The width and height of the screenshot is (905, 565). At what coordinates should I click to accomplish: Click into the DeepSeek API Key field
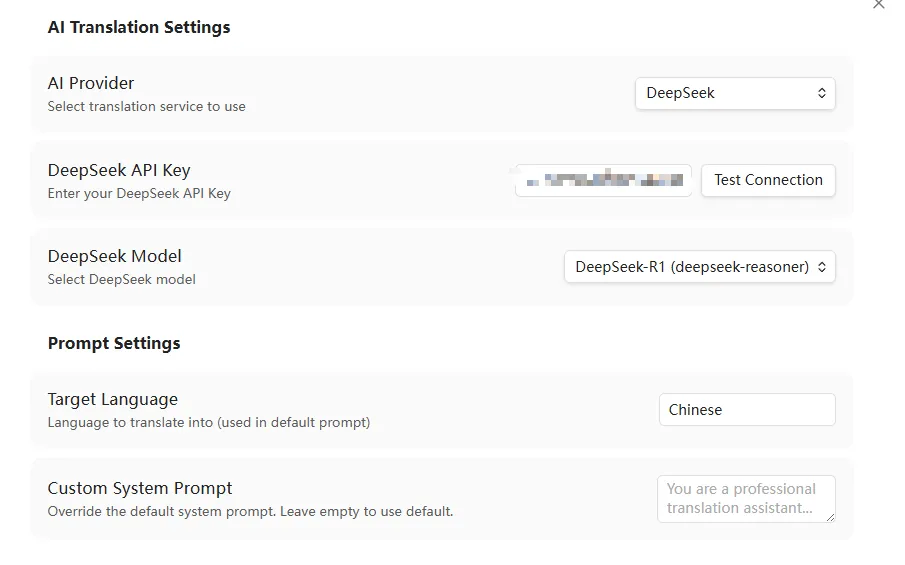pyautogui.click(x=604, y=180)
